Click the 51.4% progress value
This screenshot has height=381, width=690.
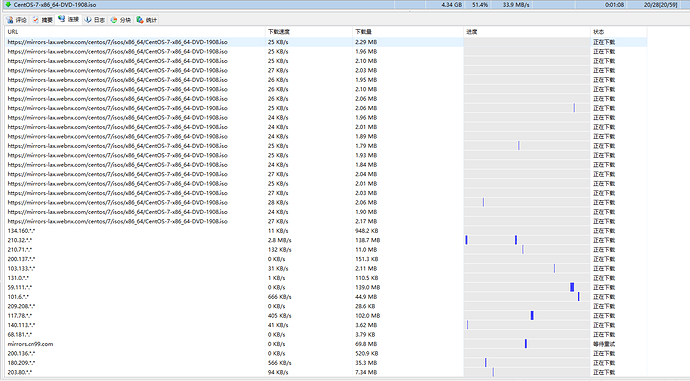click(x=480, y=5)
